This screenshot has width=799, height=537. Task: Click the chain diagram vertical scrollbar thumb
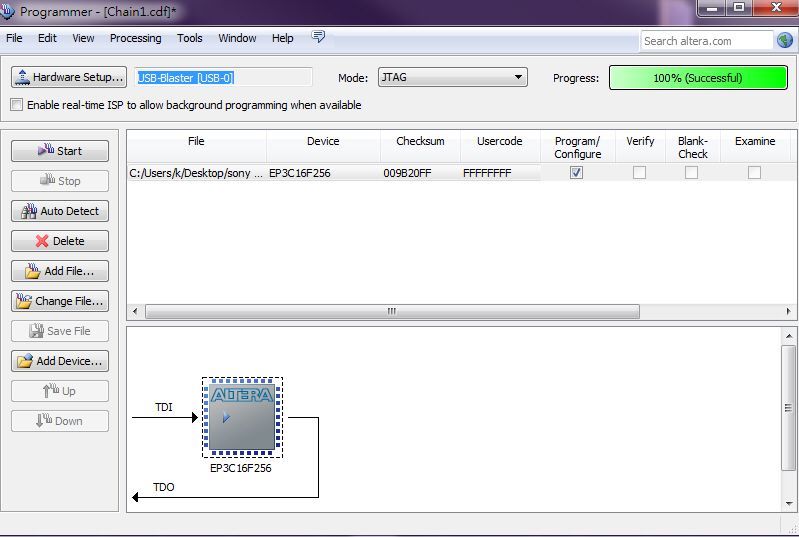[x=788, y=408]
